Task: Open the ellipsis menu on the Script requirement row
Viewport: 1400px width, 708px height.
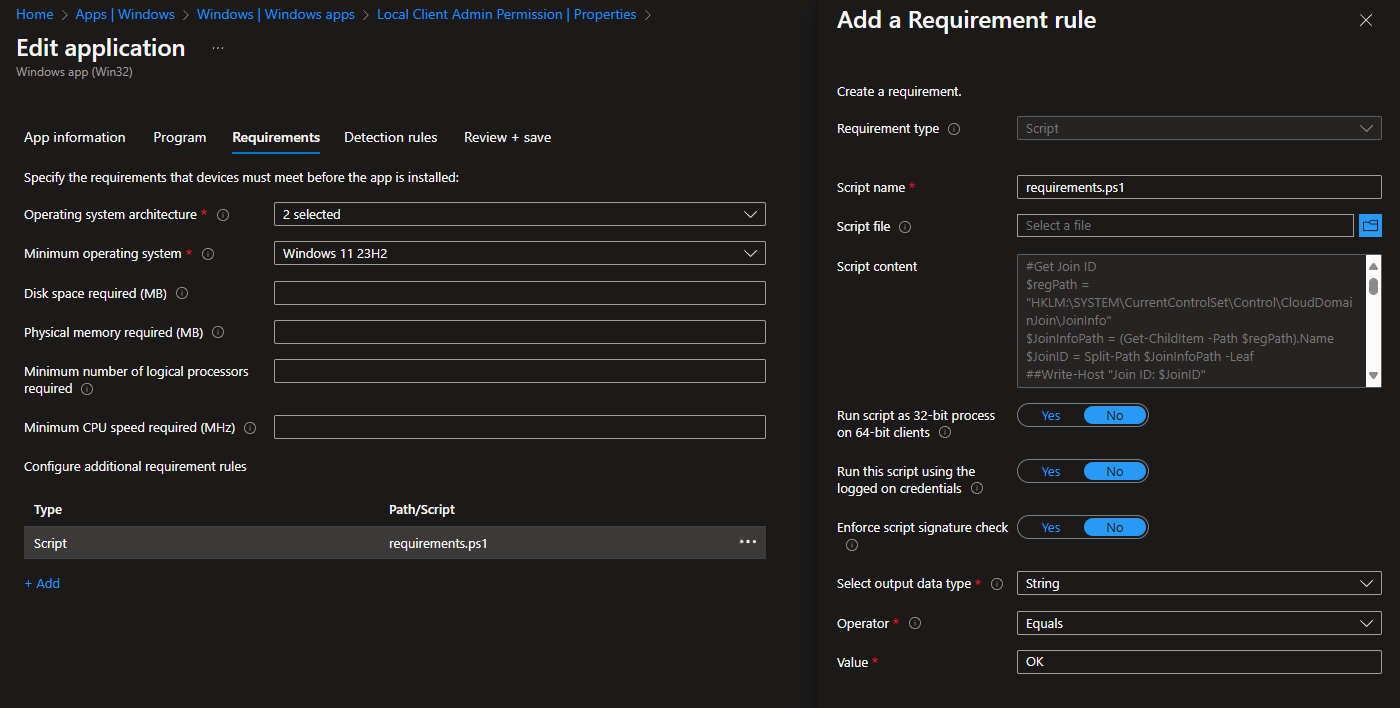Action: pyautogui.click(x=747, y=541)
